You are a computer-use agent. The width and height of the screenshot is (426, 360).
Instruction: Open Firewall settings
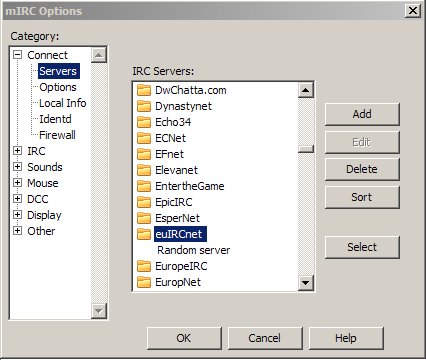[x=57, y=135]
